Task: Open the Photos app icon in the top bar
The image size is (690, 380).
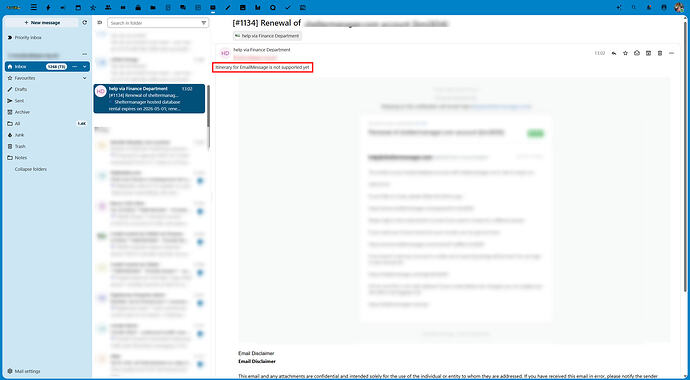Action: [x=242, y=7]
